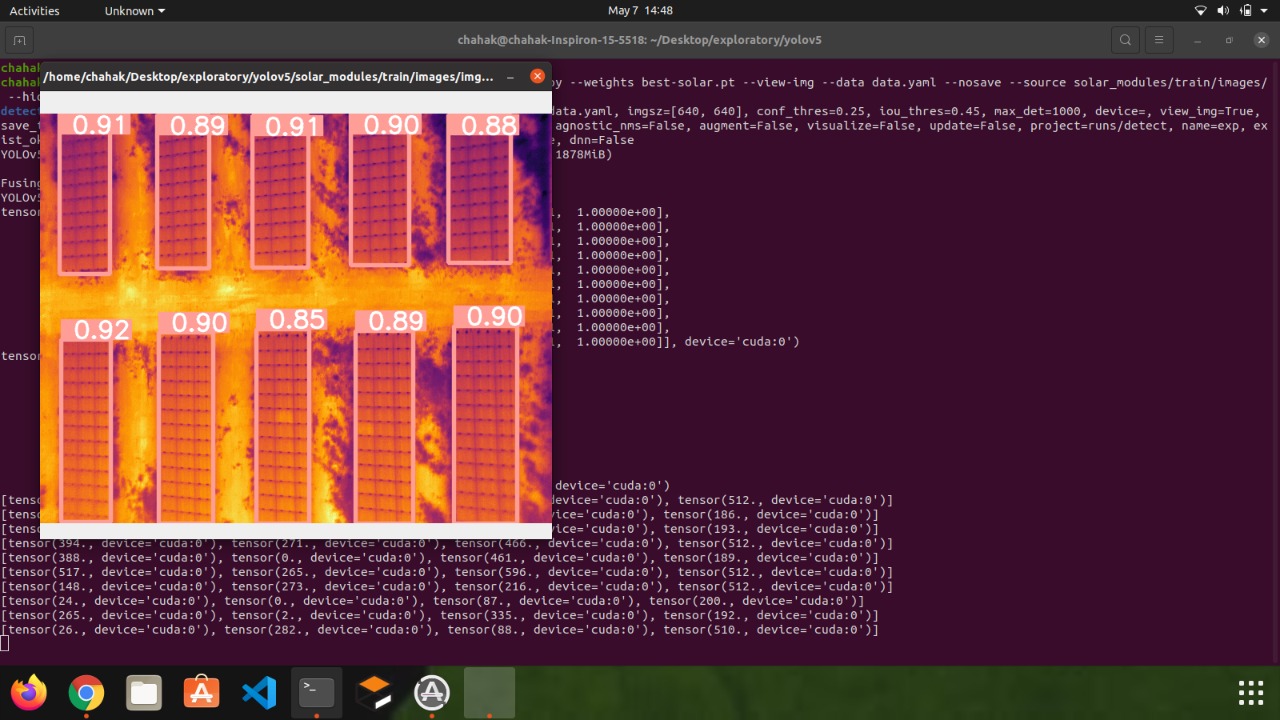Open the Files manager in dock

point(144,692)
